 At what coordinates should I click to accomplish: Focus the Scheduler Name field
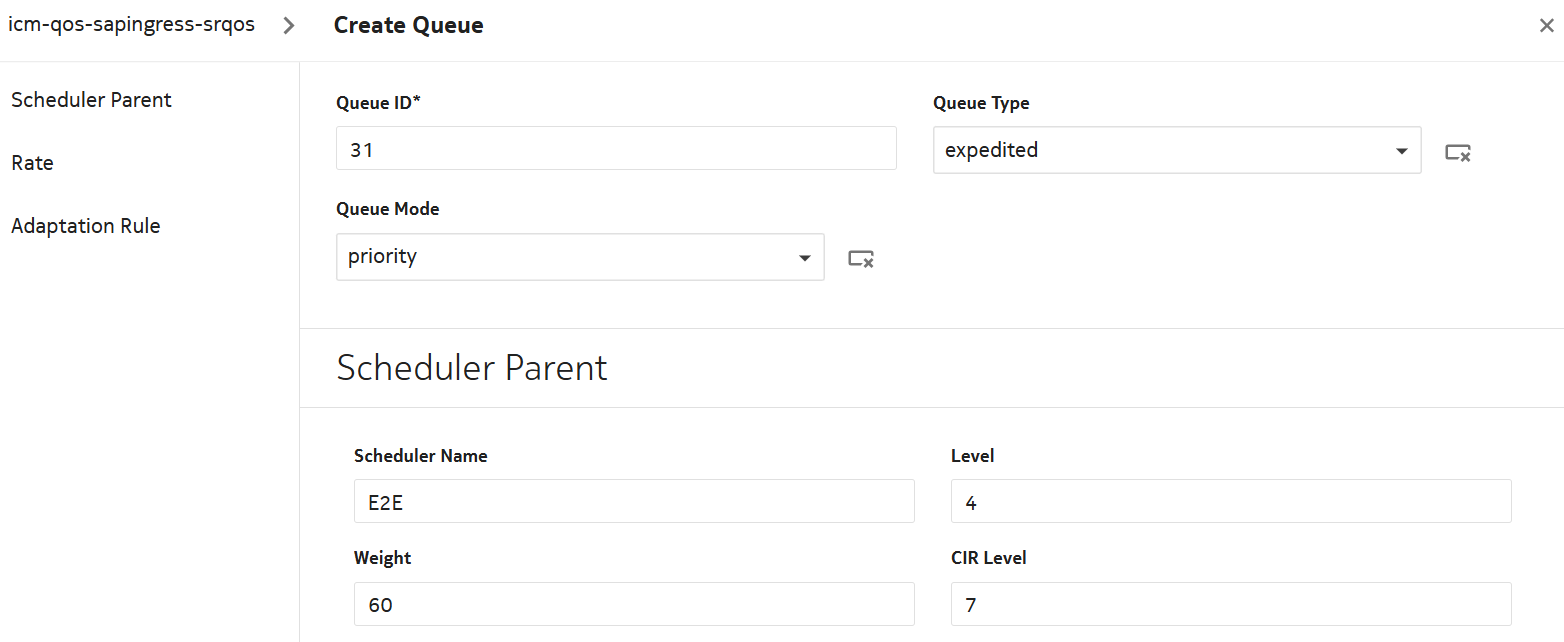(x=634, y=502)
